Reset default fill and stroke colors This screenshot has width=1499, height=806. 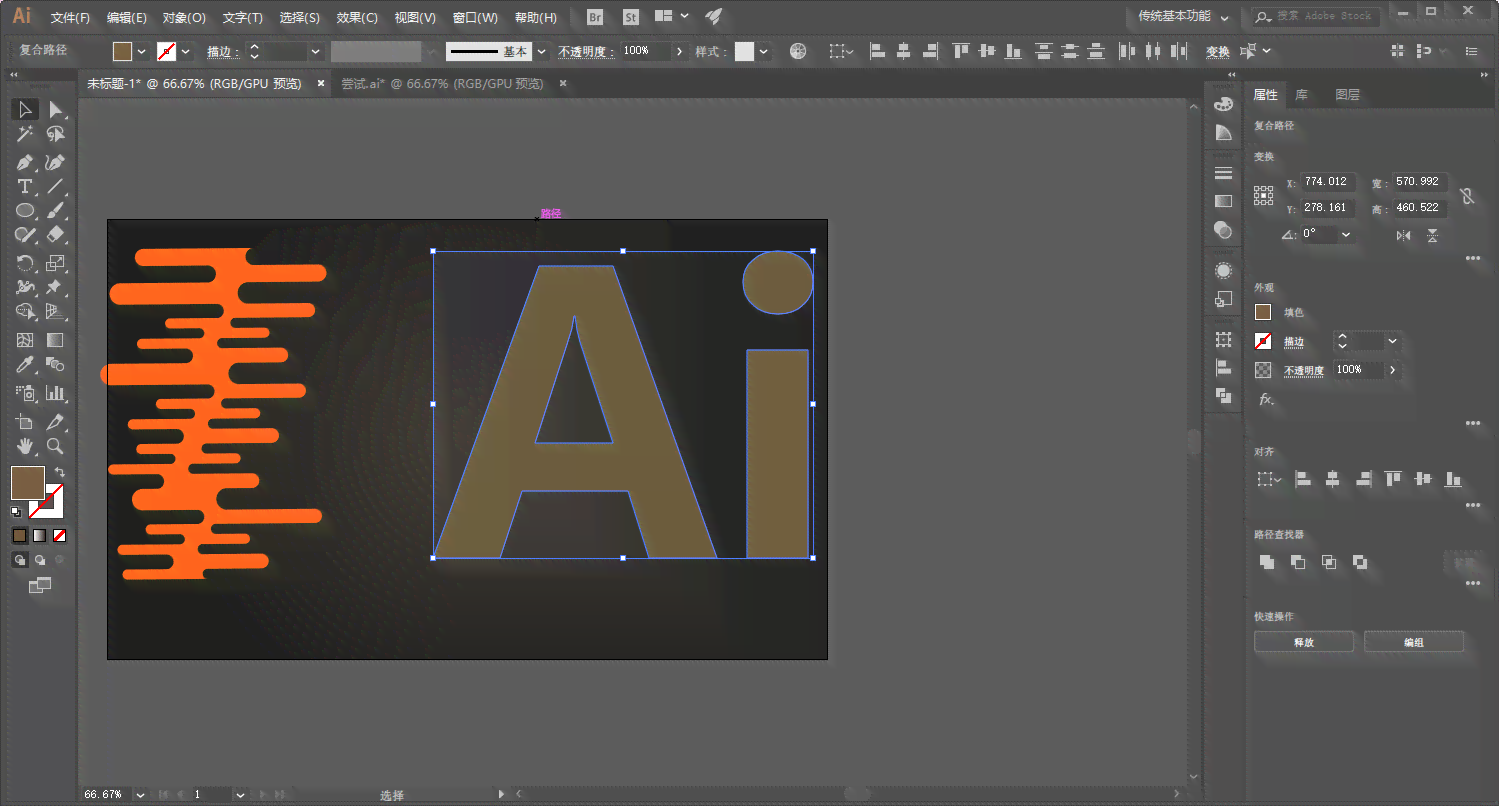point(16,512)
